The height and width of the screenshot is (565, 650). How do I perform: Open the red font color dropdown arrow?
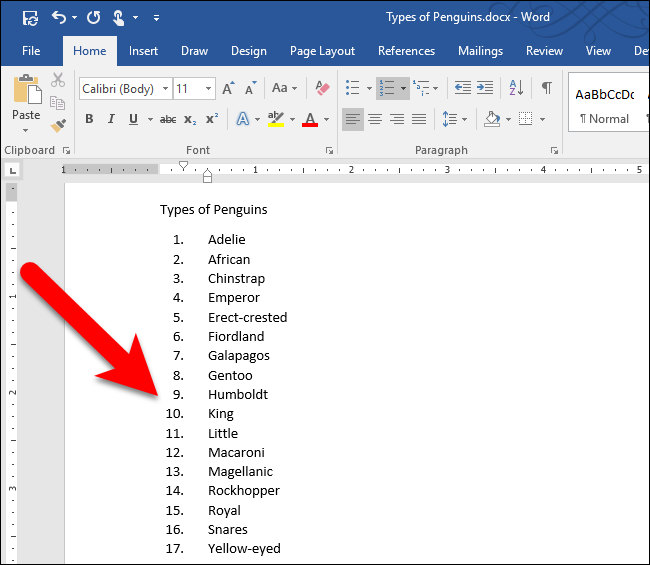click(x=326, y=119)
